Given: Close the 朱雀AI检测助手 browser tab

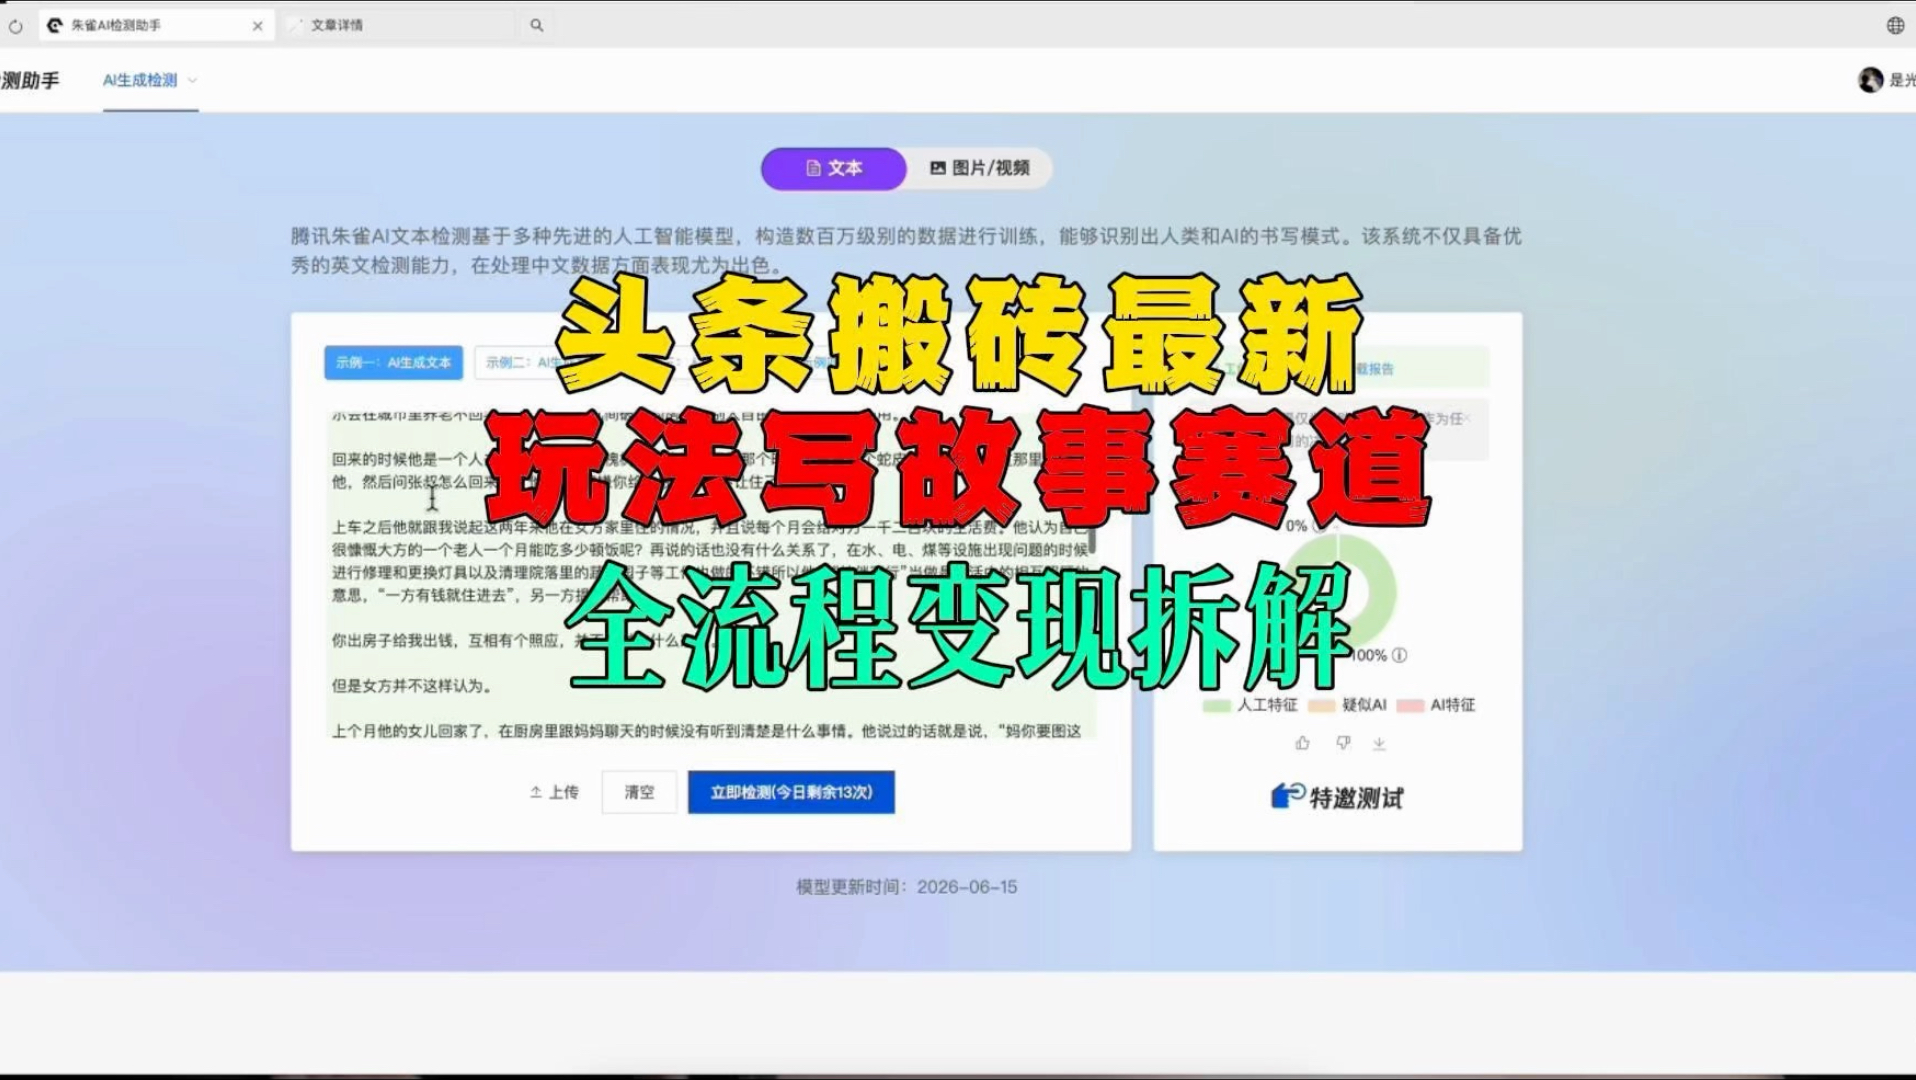Looking at the screenshot, I should [x=257, y=26].
